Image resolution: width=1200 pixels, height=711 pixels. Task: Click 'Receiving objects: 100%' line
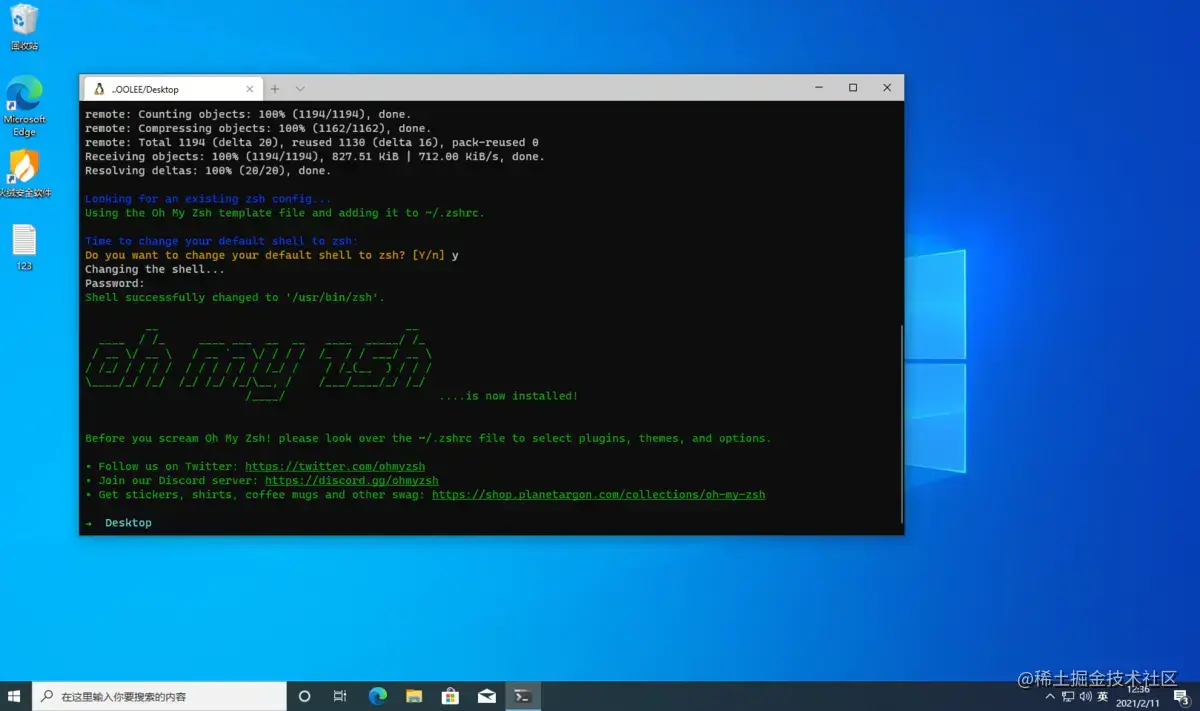(315, 156)
